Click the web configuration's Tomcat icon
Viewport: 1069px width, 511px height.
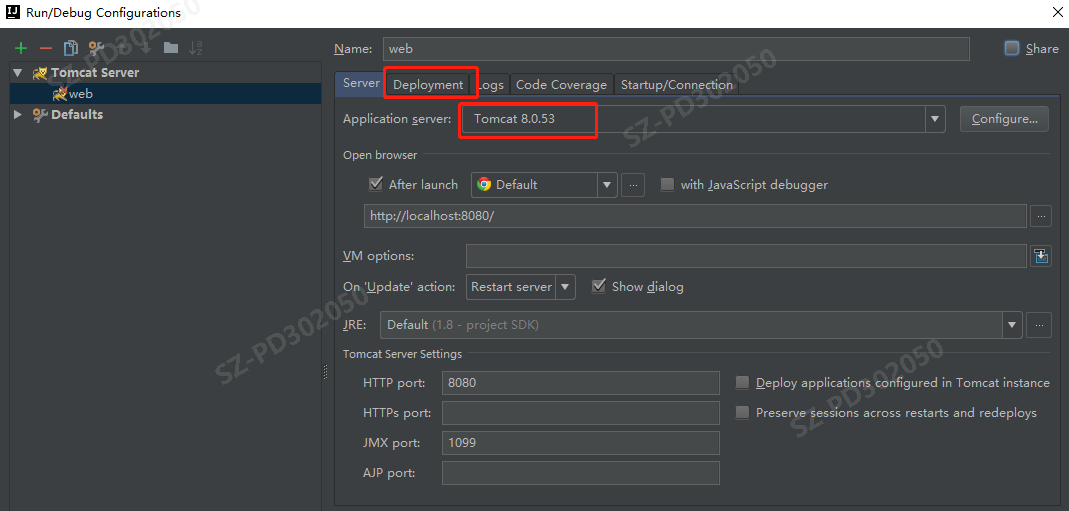[x=60, y=94]
